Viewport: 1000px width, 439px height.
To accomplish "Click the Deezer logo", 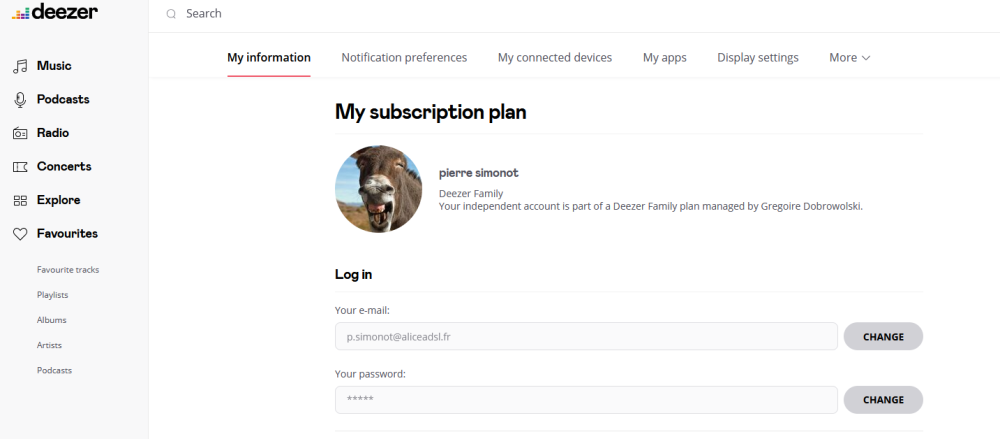I will 55,13.
